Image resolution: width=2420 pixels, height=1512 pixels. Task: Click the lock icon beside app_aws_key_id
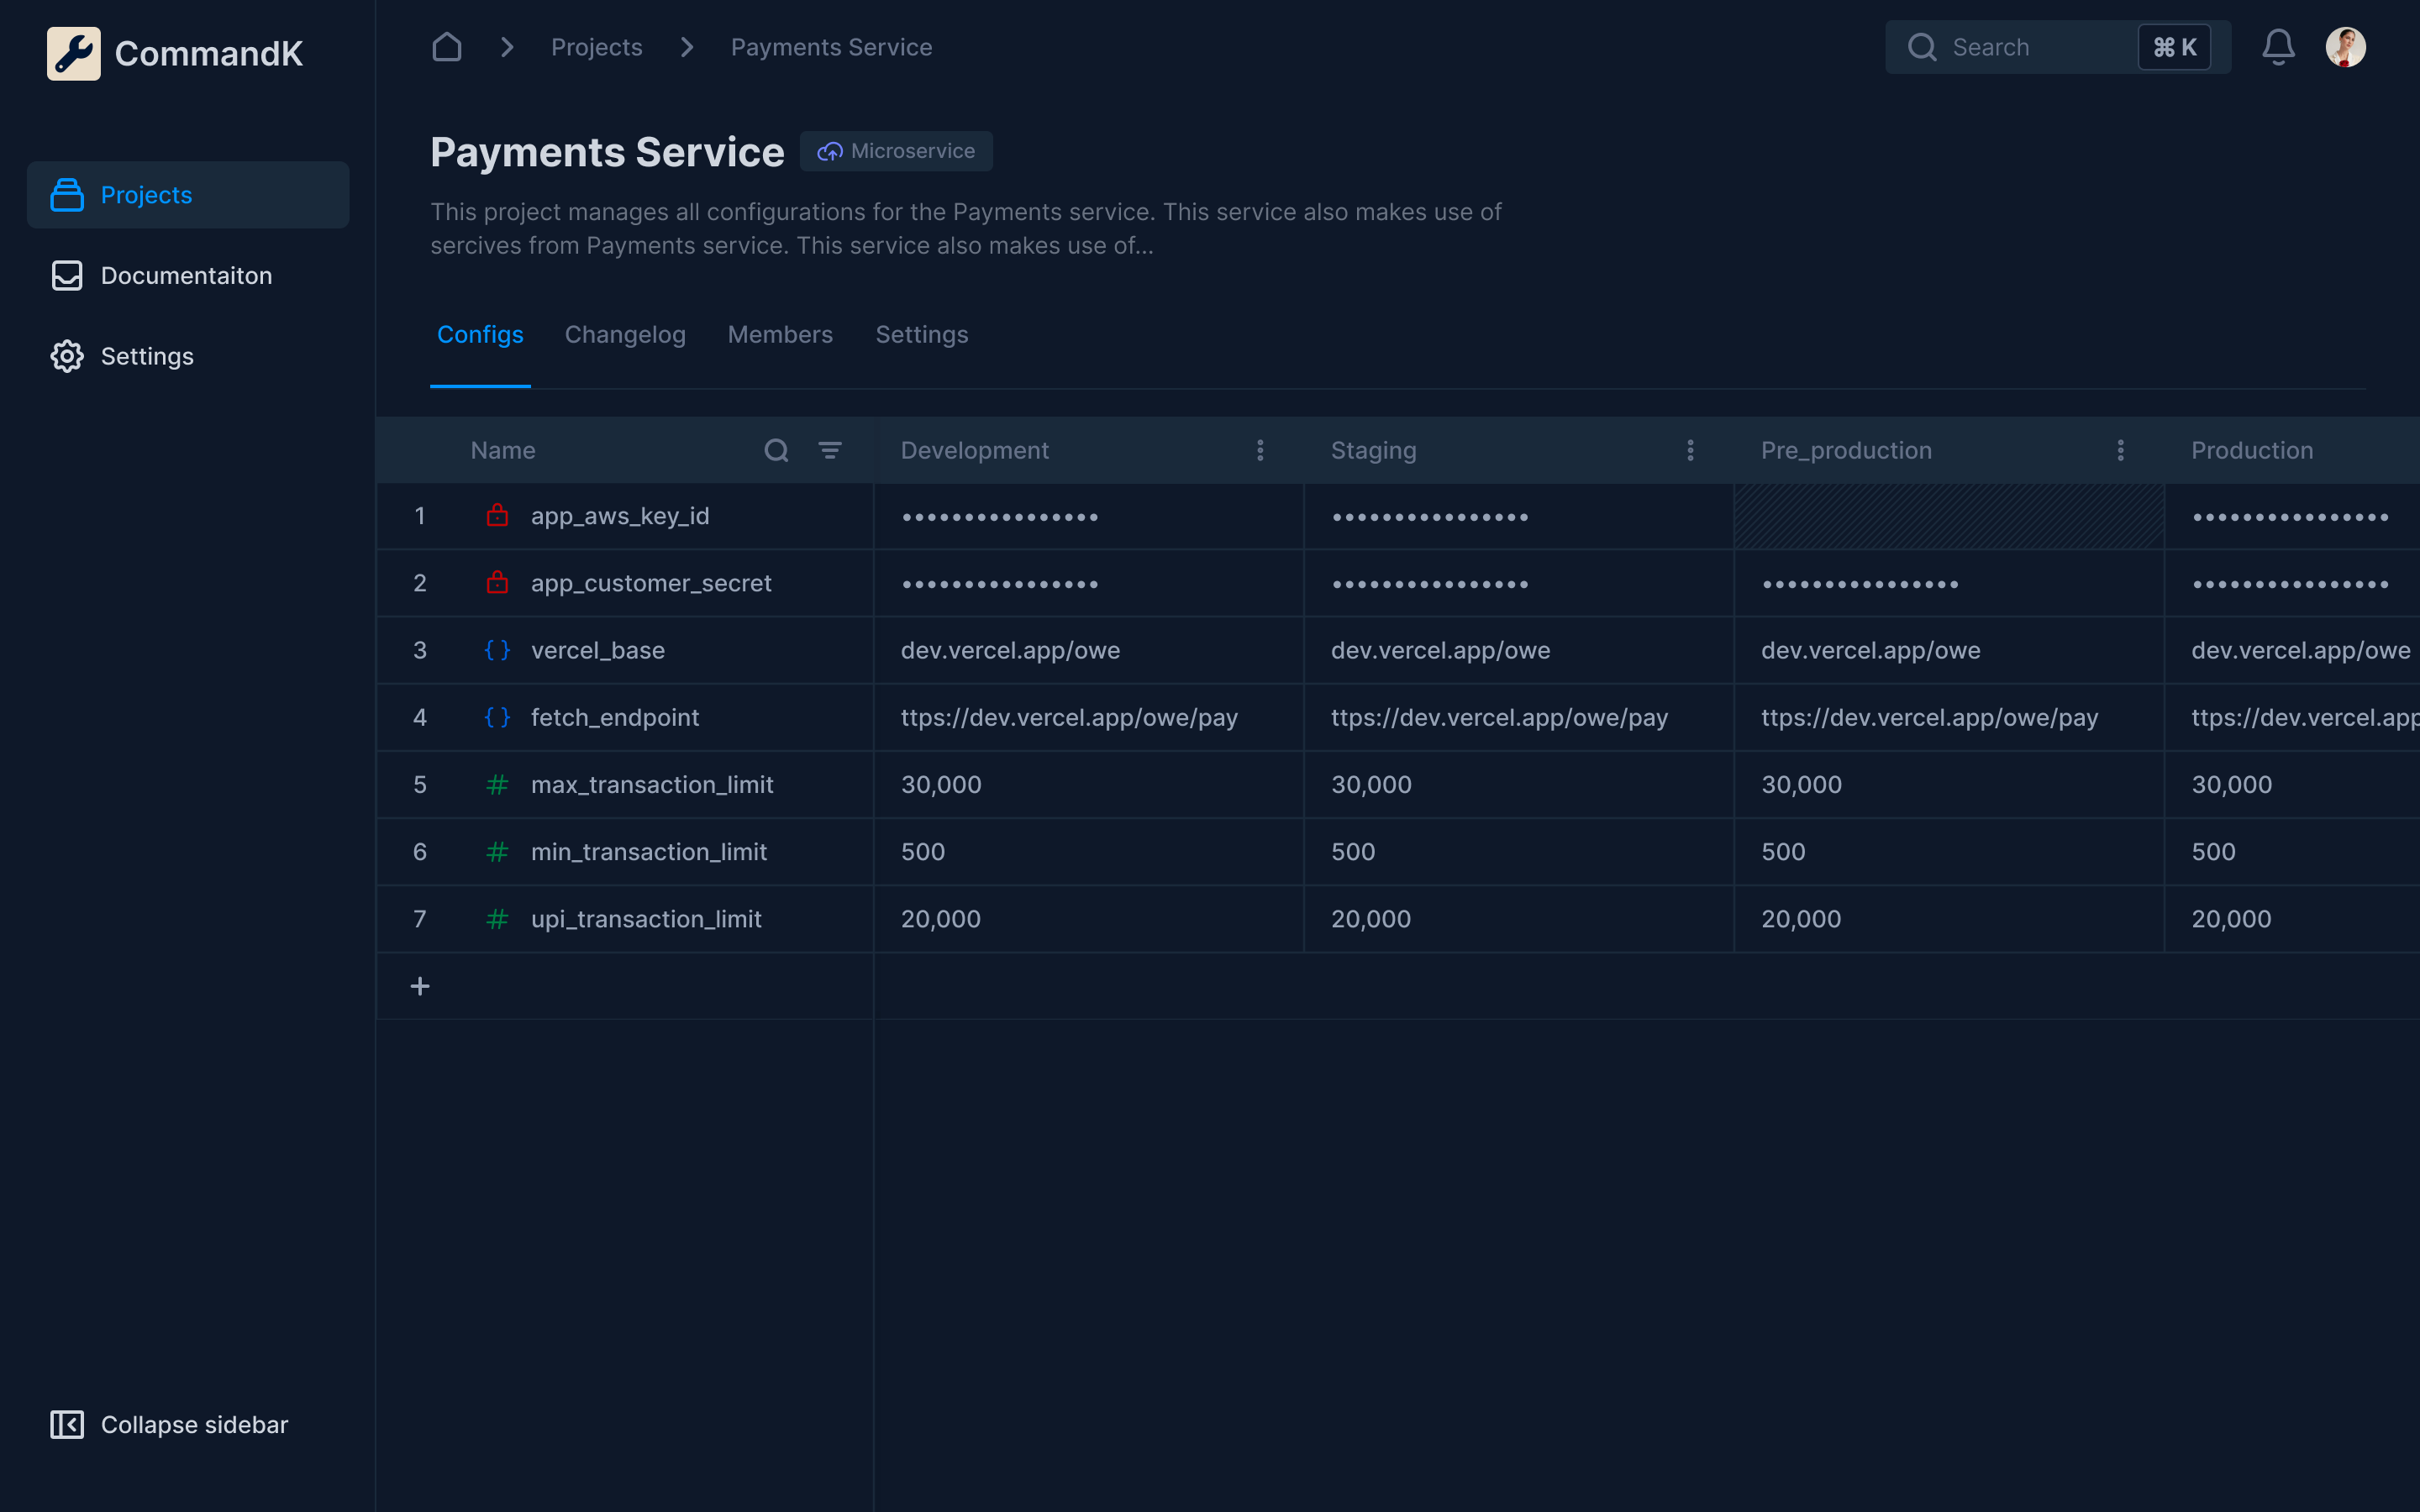(497, 516)
